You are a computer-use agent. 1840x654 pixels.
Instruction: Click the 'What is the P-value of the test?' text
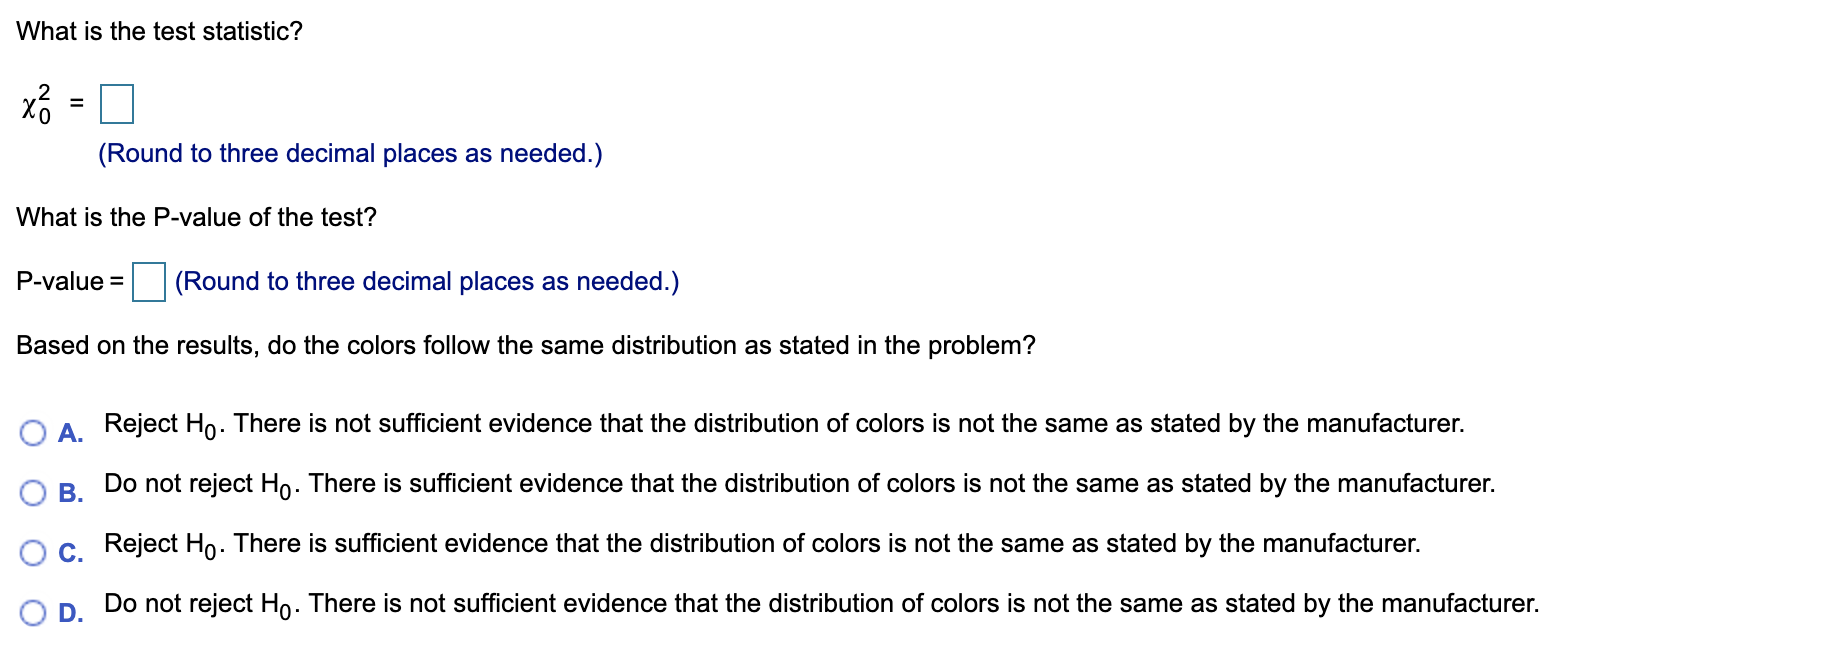pyautogui.click(x=196, y=216)
